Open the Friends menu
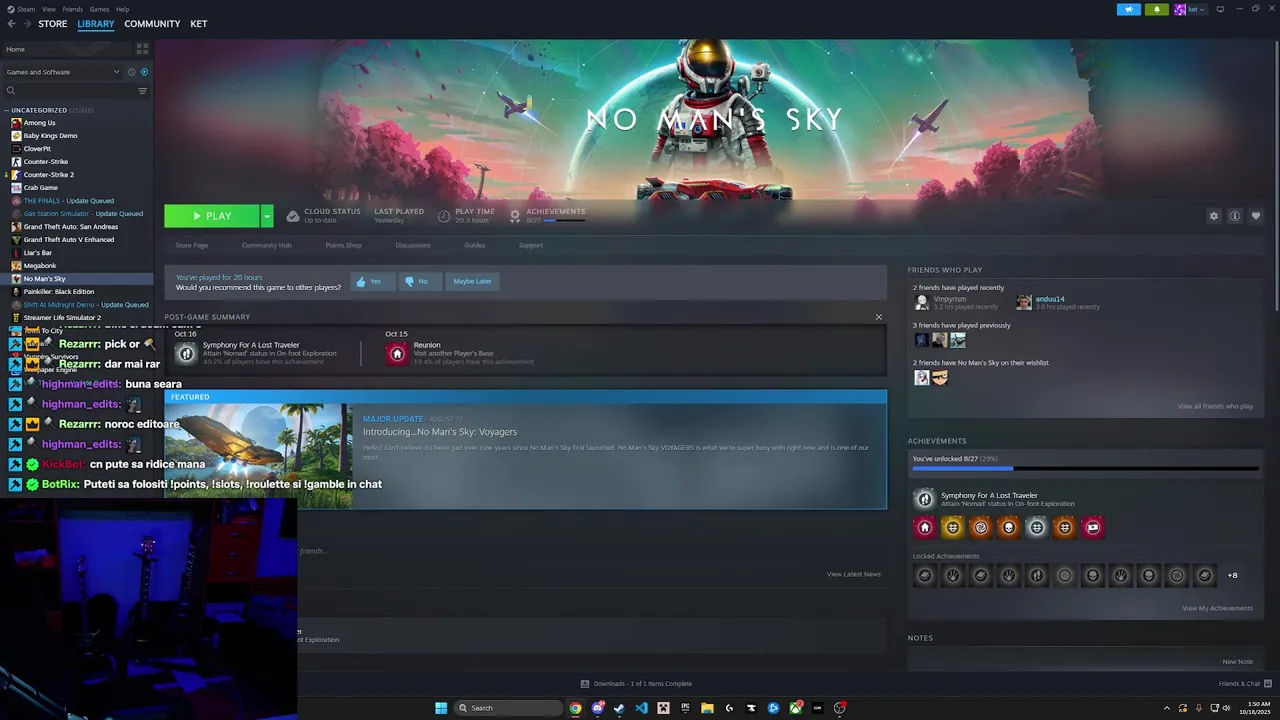The height and width of the screenshot is (720, 1280). pyautogui.click(x=72, y=9)
